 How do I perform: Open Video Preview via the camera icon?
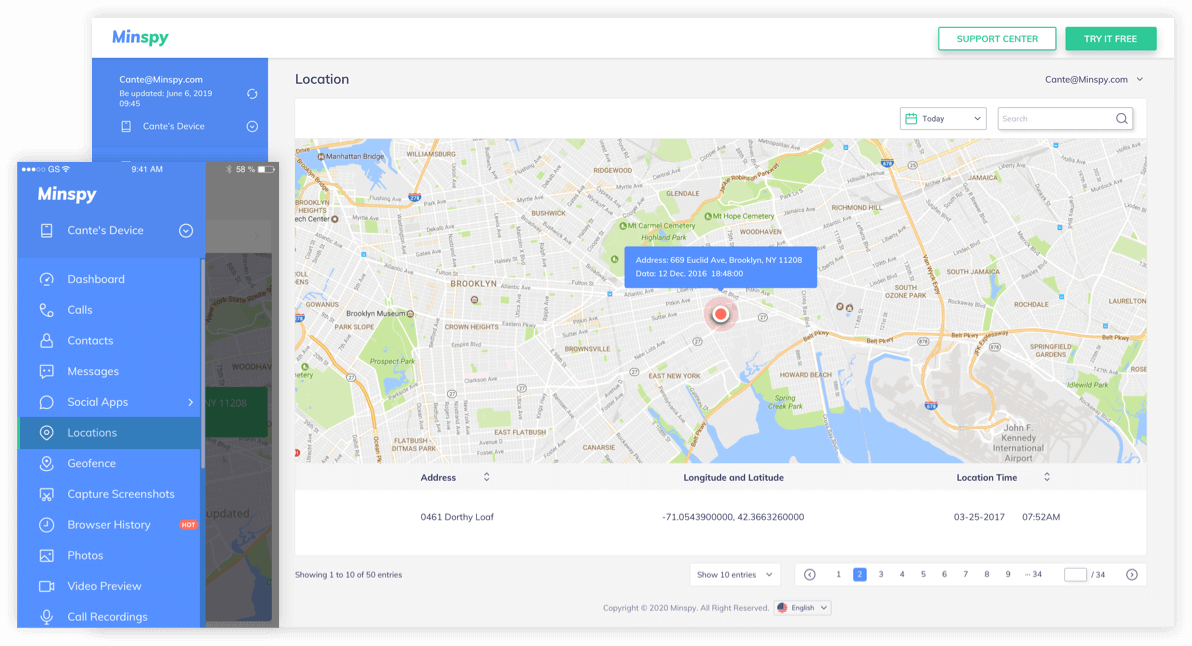tap(45, 586)
